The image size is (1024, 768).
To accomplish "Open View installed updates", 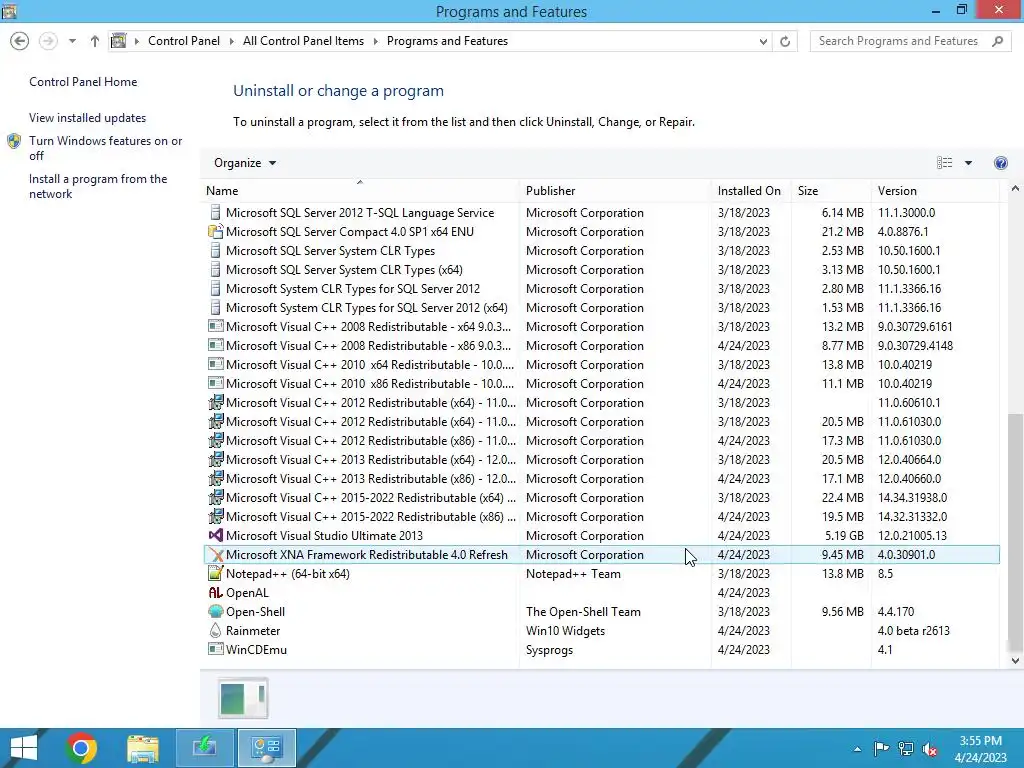I will pyautogui.click(x=88, y=118).
